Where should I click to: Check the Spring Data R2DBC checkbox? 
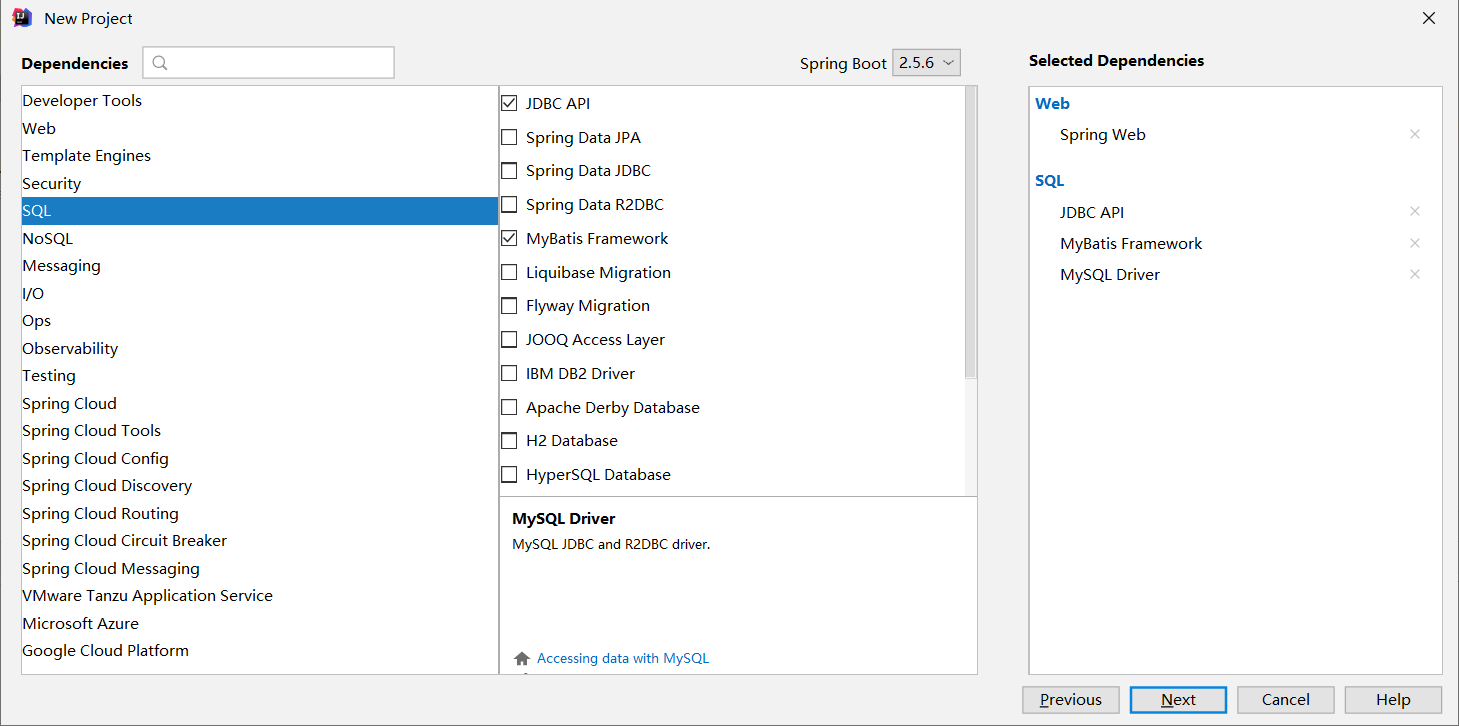point(509,205)
